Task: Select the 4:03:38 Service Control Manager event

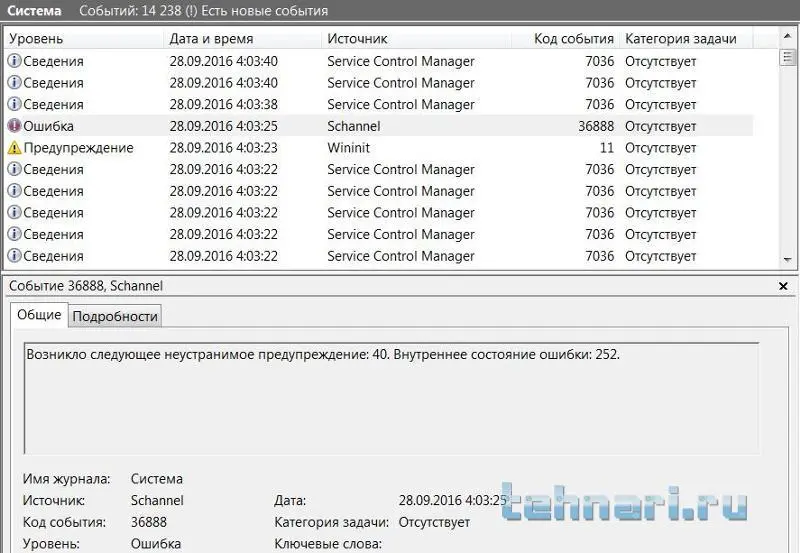Action: pyautogui.click(x=400, y=105)
